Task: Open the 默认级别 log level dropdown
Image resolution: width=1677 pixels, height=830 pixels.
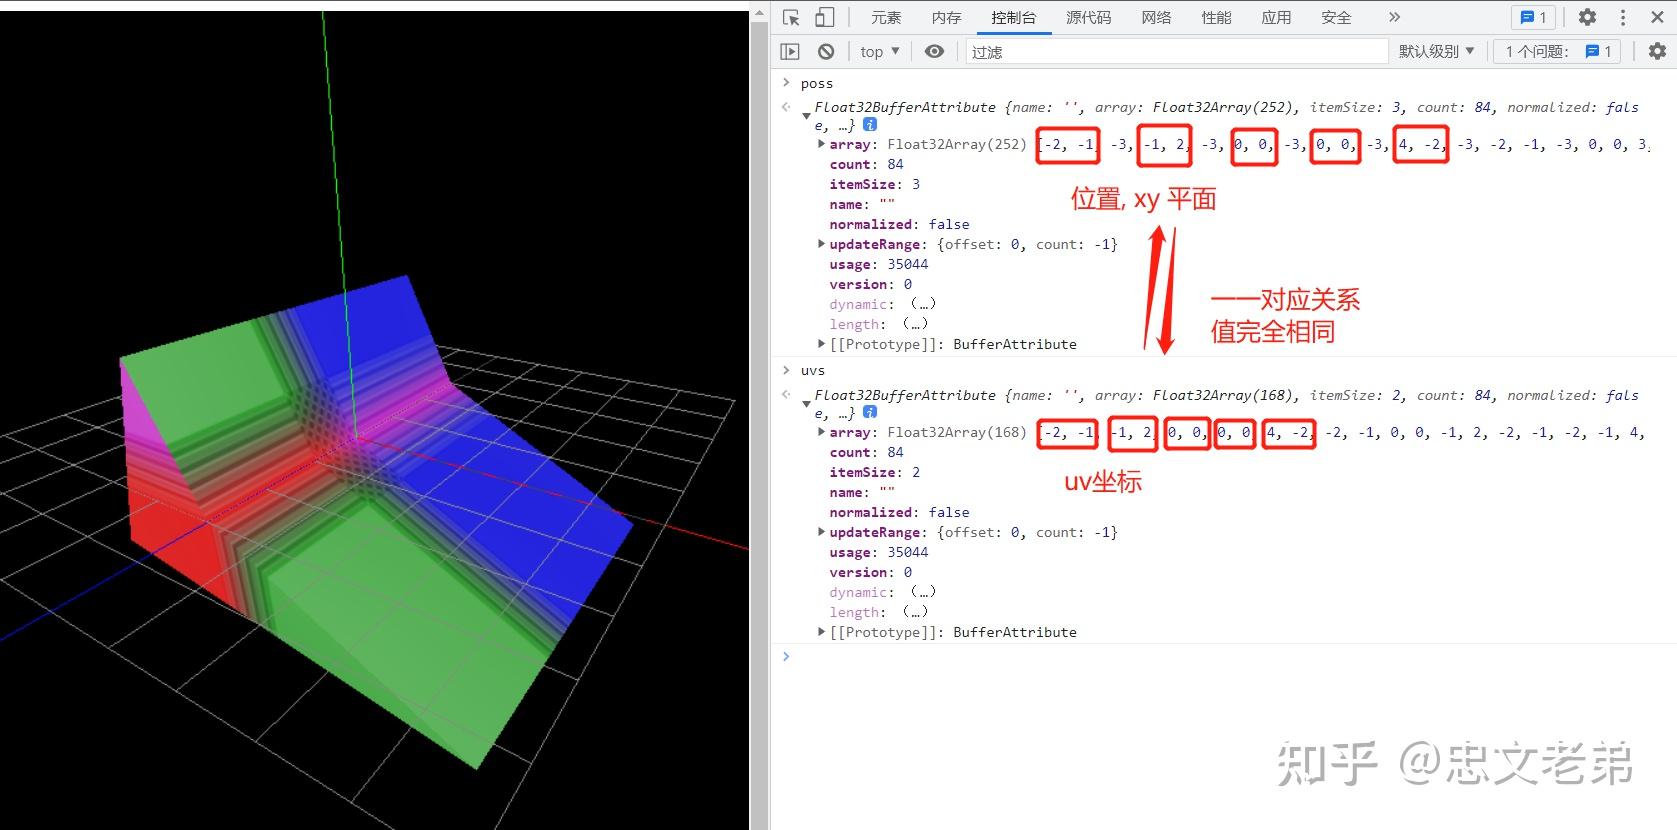Action: [x=1436, y=51]
